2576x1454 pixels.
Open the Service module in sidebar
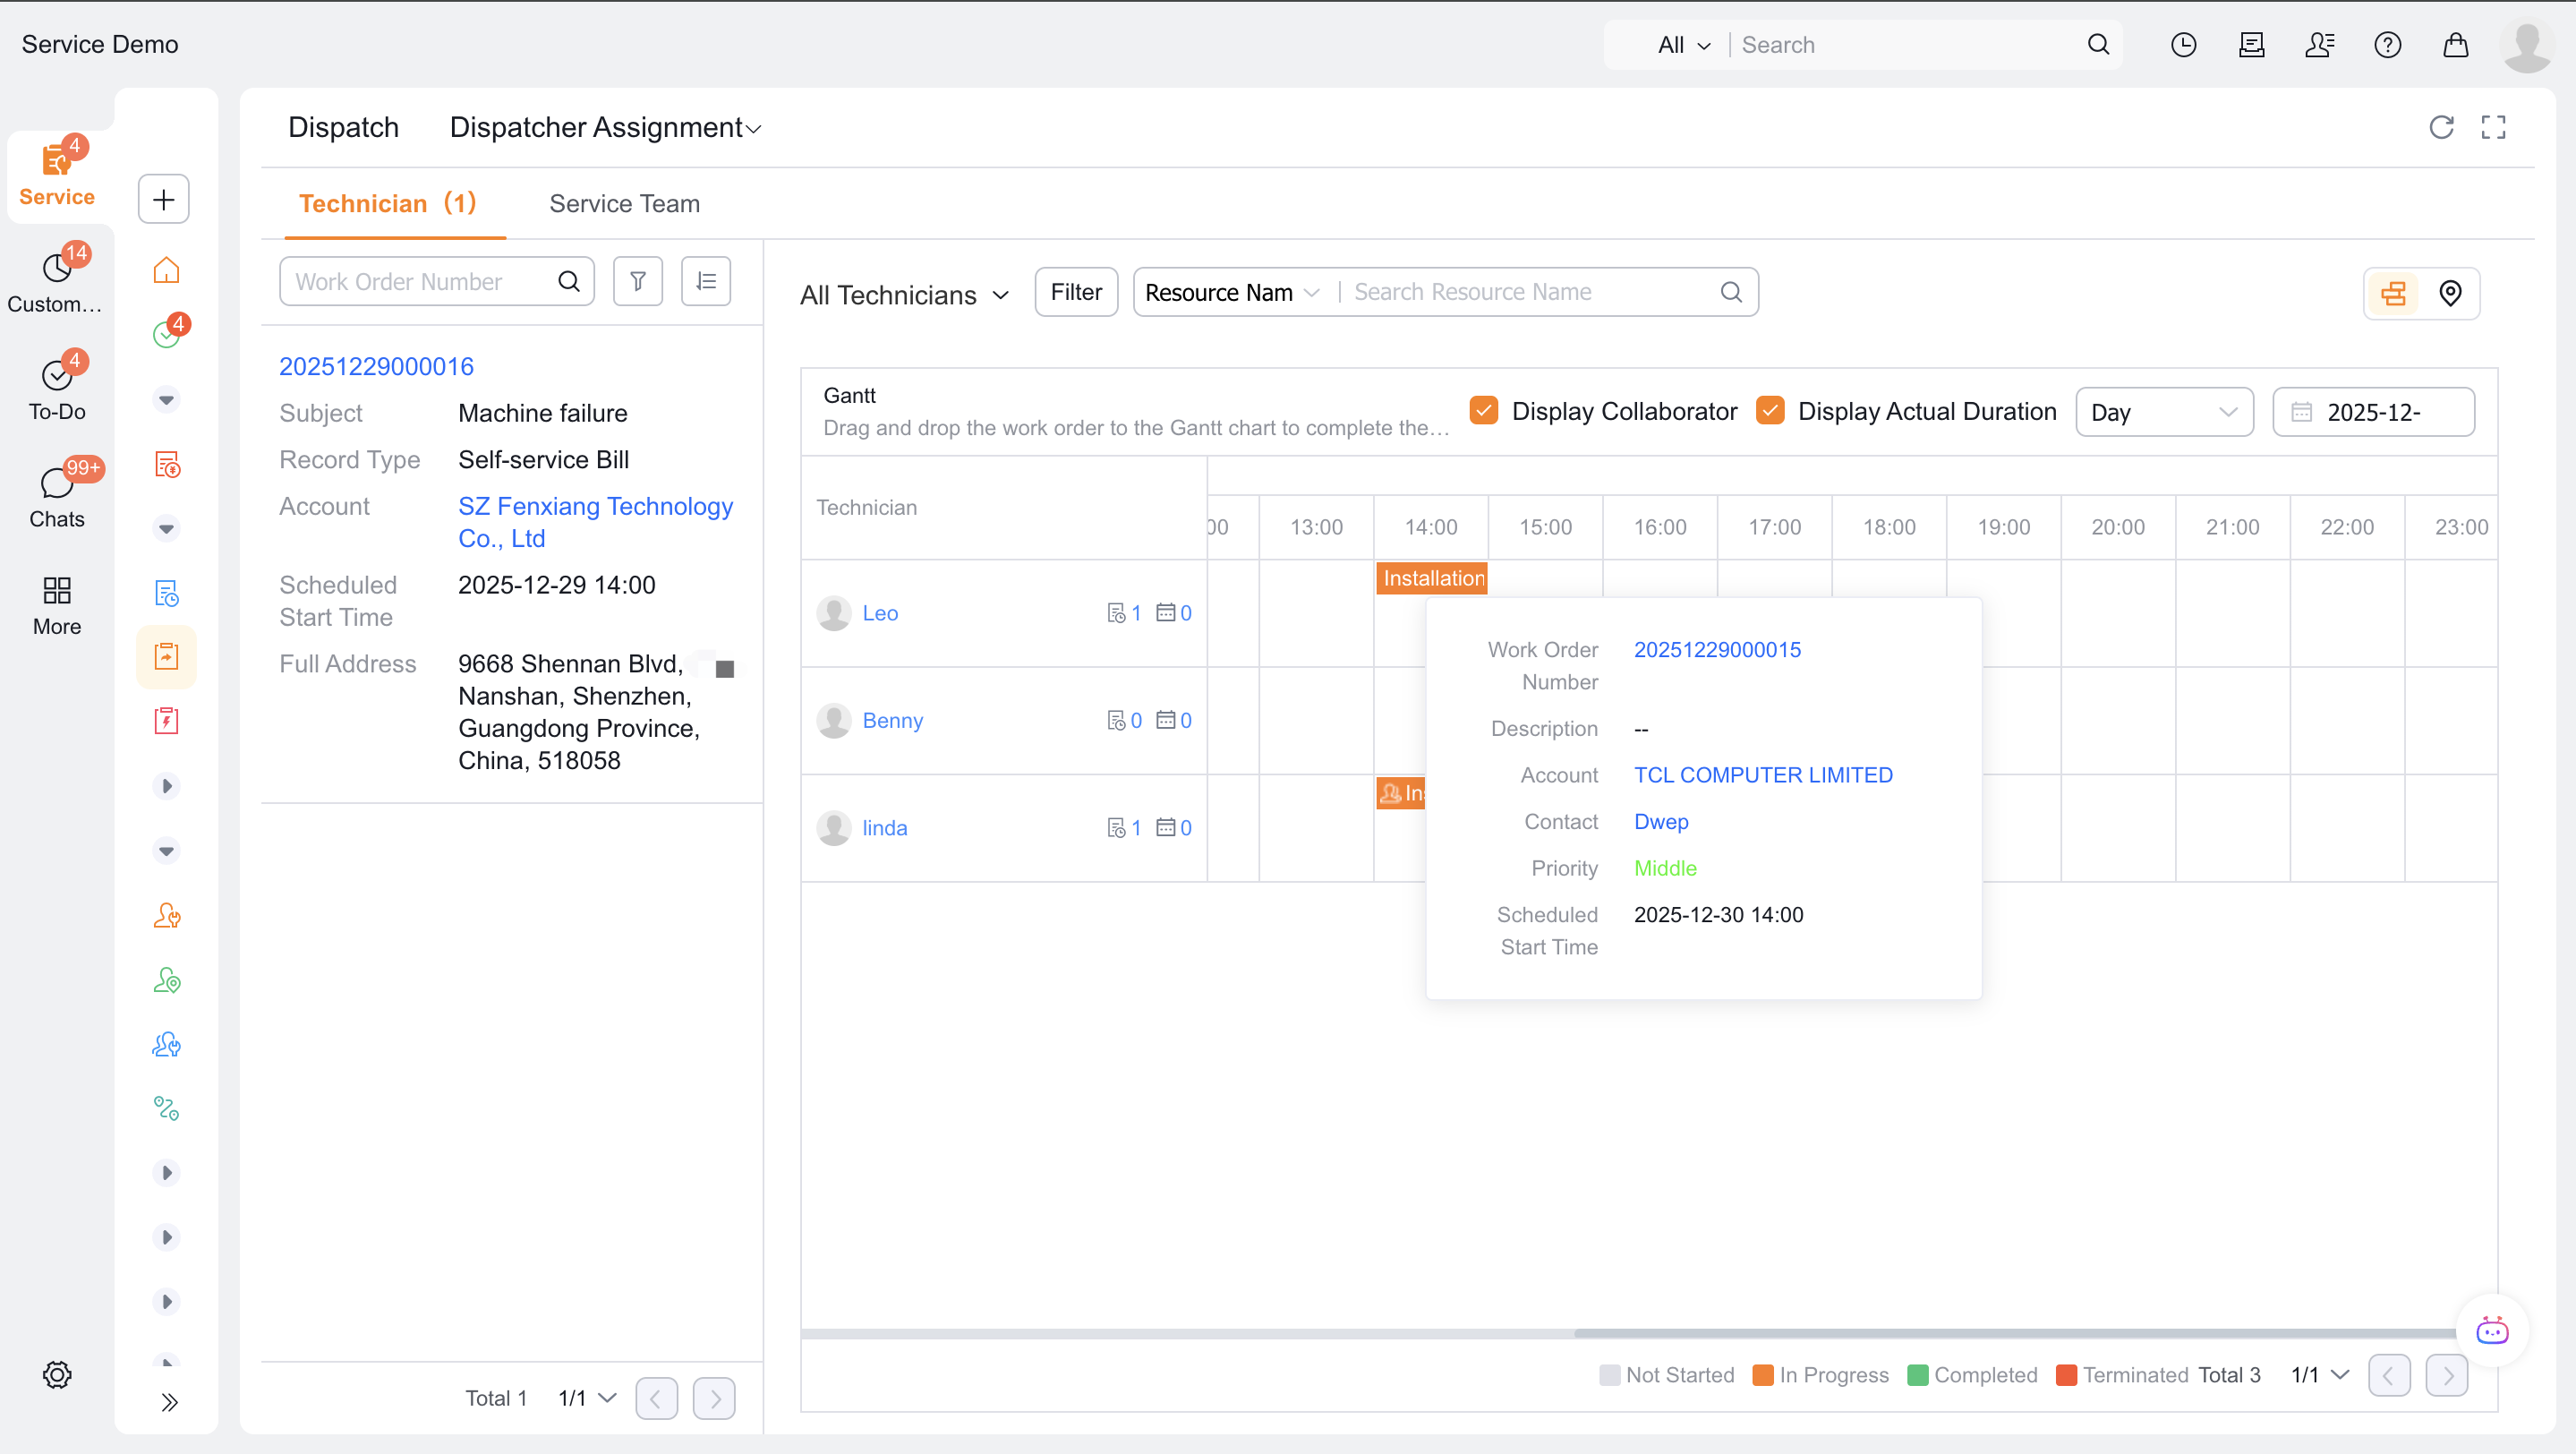point(57,175)
